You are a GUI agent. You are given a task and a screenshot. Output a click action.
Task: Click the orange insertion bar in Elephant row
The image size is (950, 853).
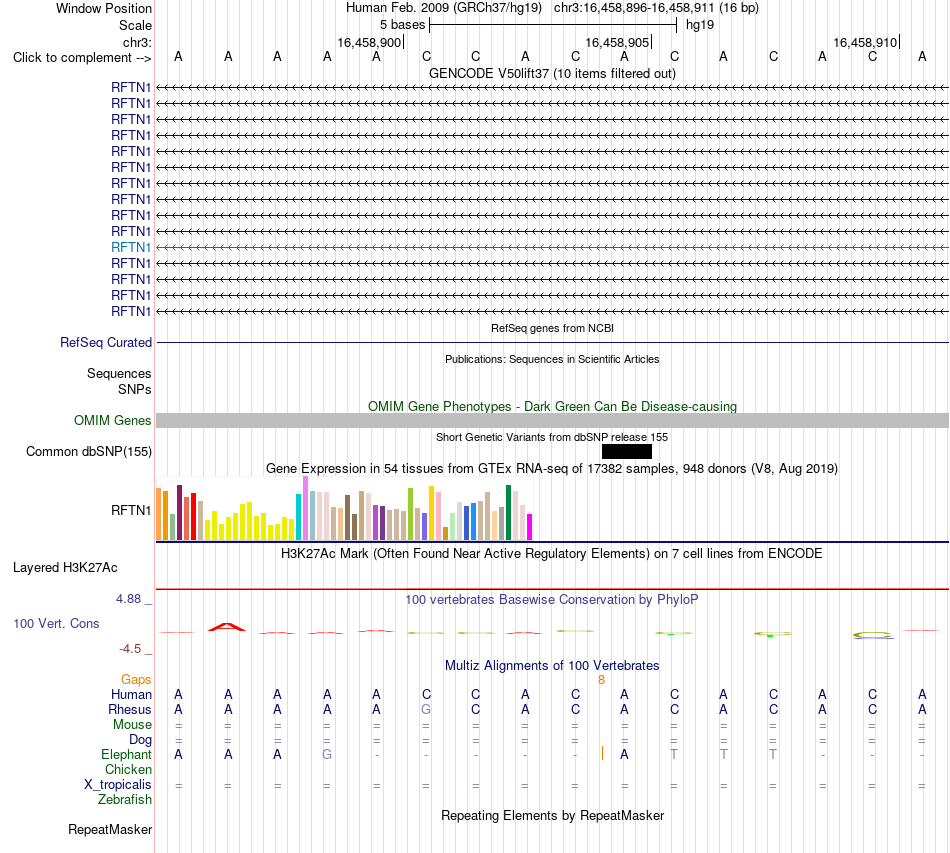point(602,754)
